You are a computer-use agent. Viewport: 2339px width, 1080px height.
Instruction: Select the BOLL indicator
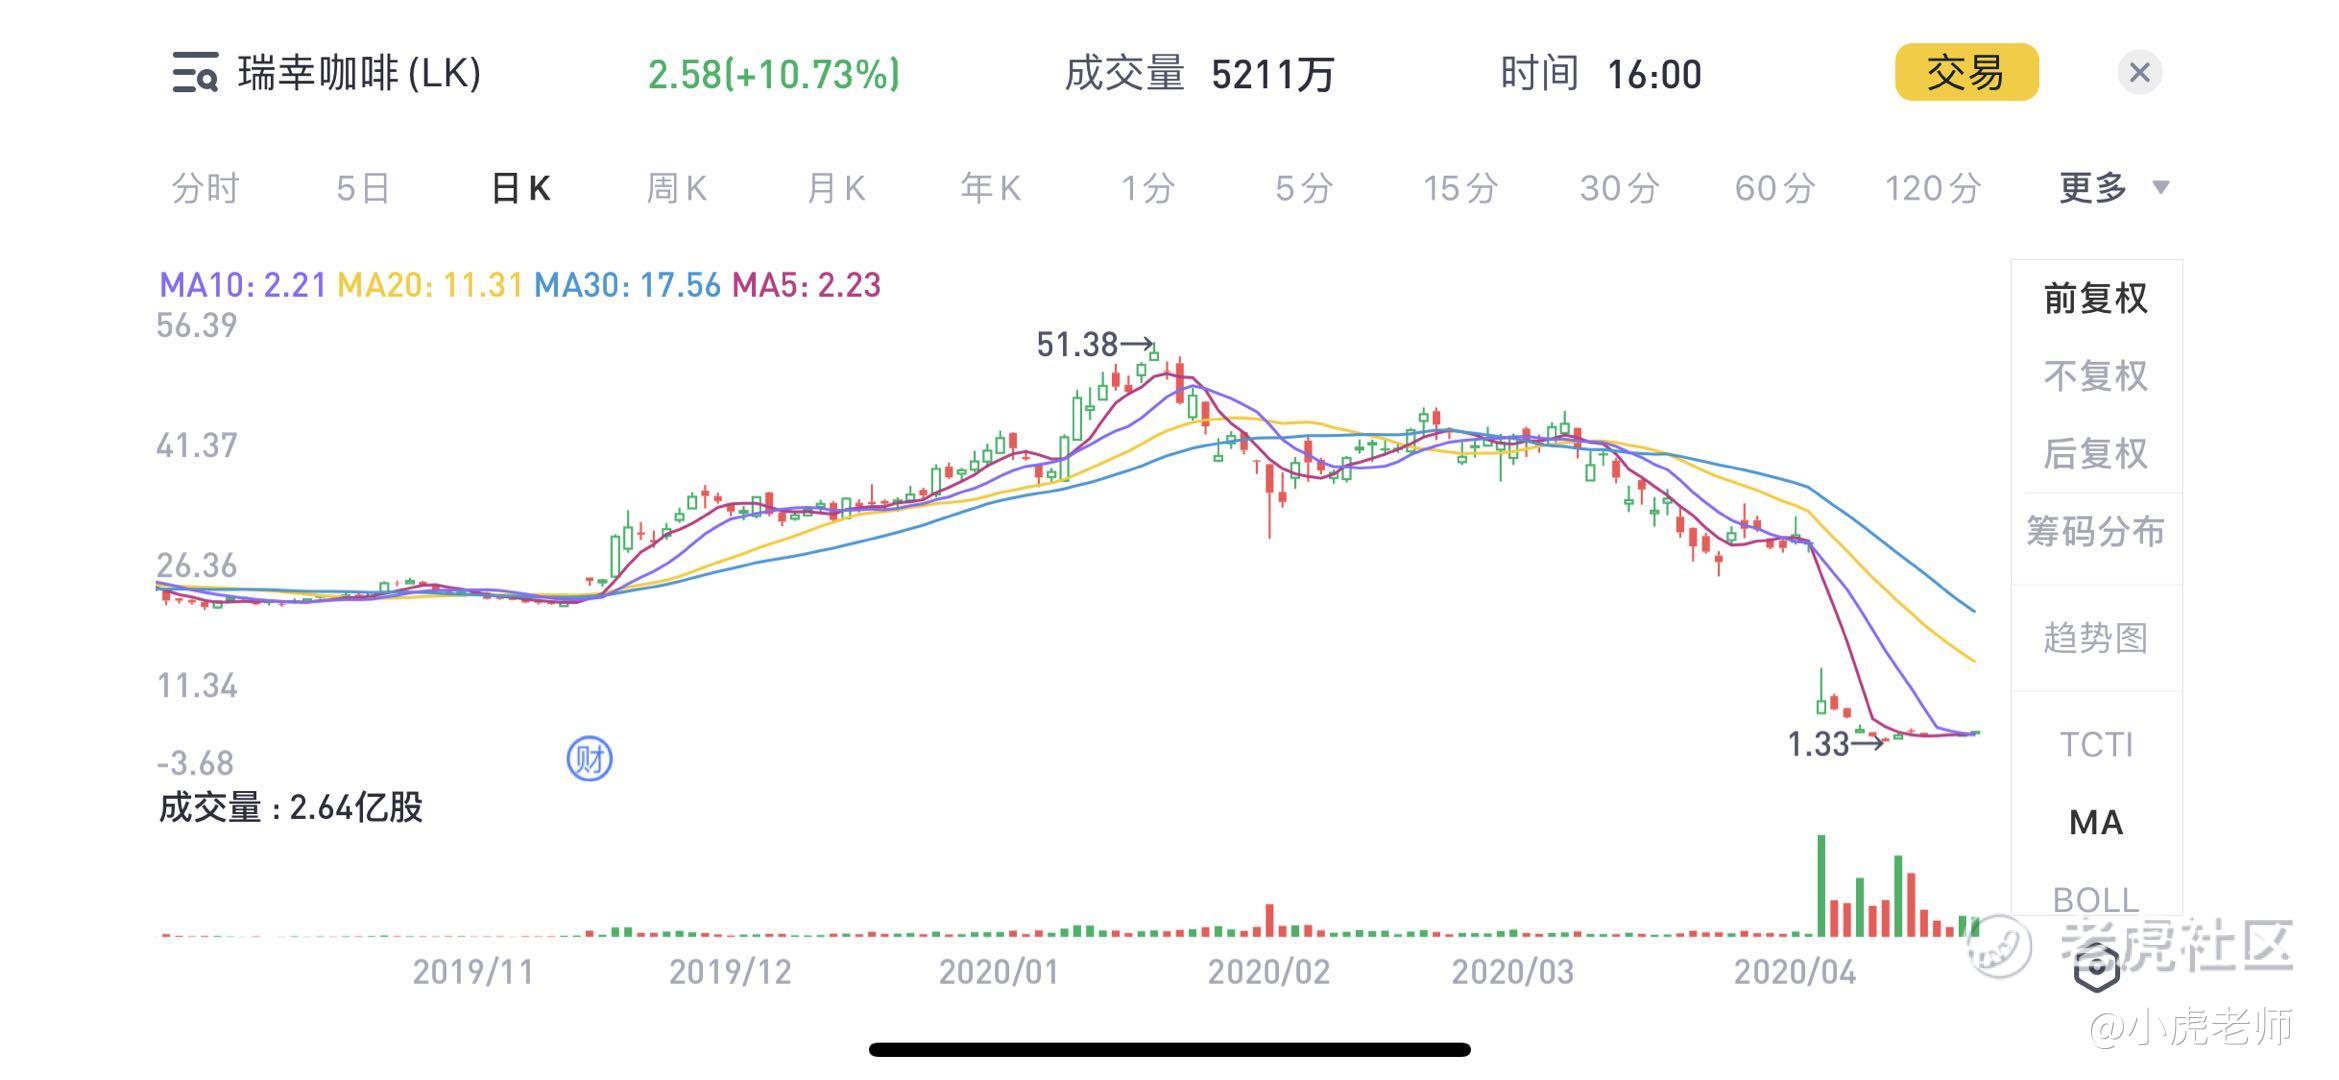pyautogui.click(x=2096, y=899)
